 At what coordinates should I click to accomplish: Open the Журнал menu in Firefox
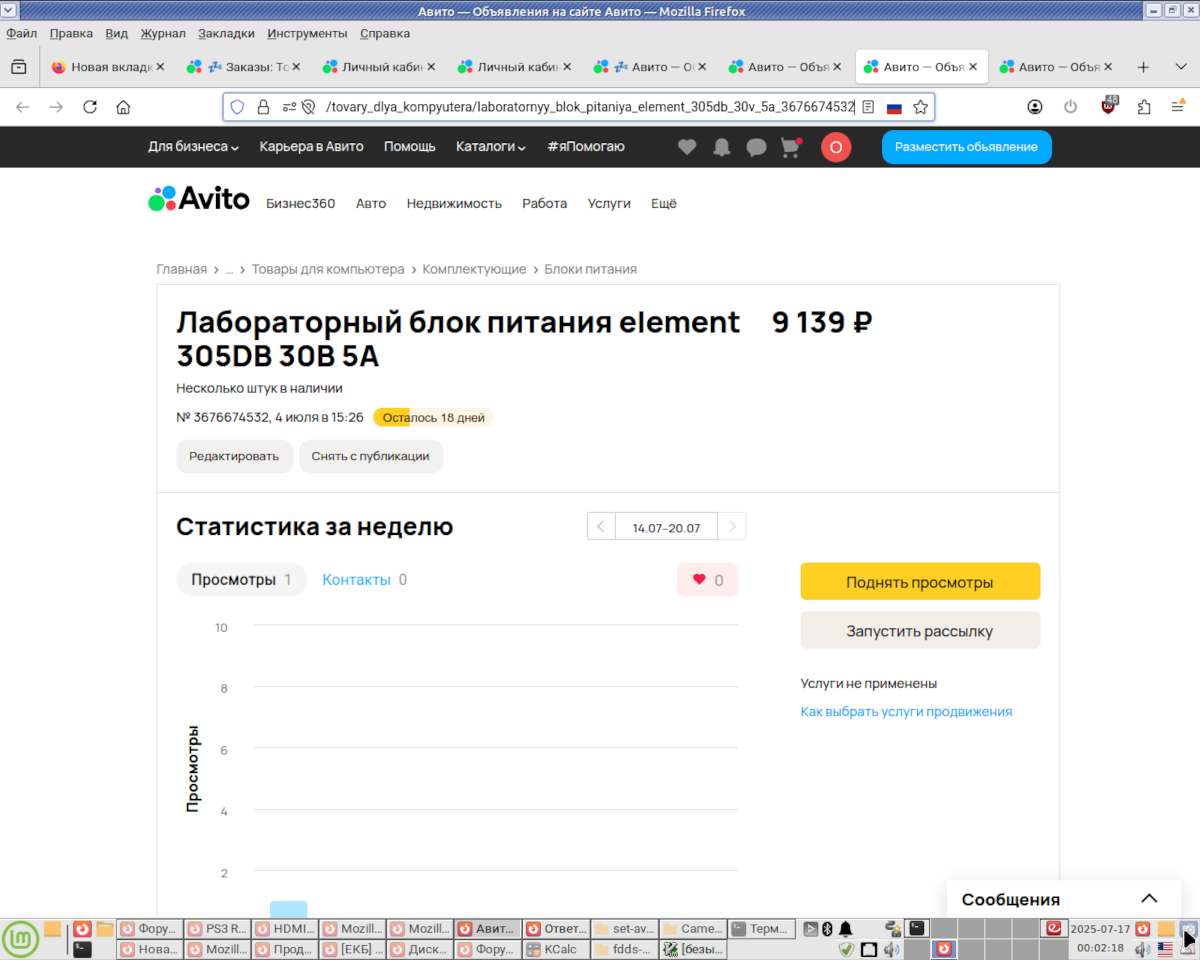pos(163,33)
